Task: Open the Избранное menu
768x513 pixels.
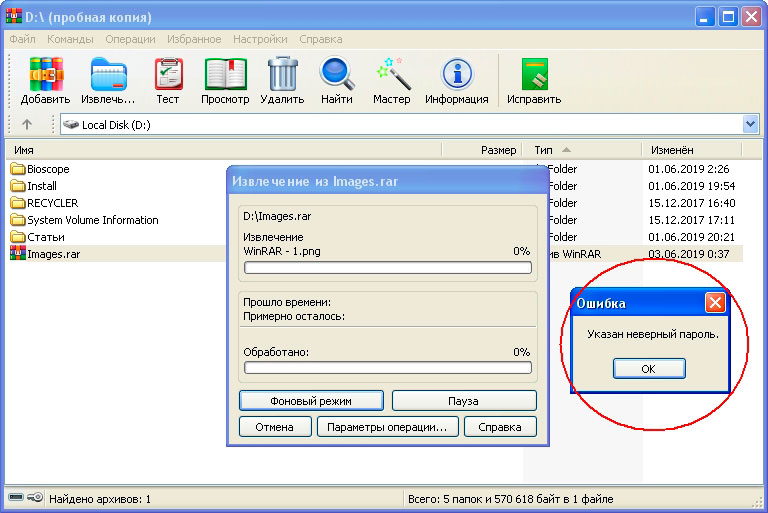Action: pos(194,39)
